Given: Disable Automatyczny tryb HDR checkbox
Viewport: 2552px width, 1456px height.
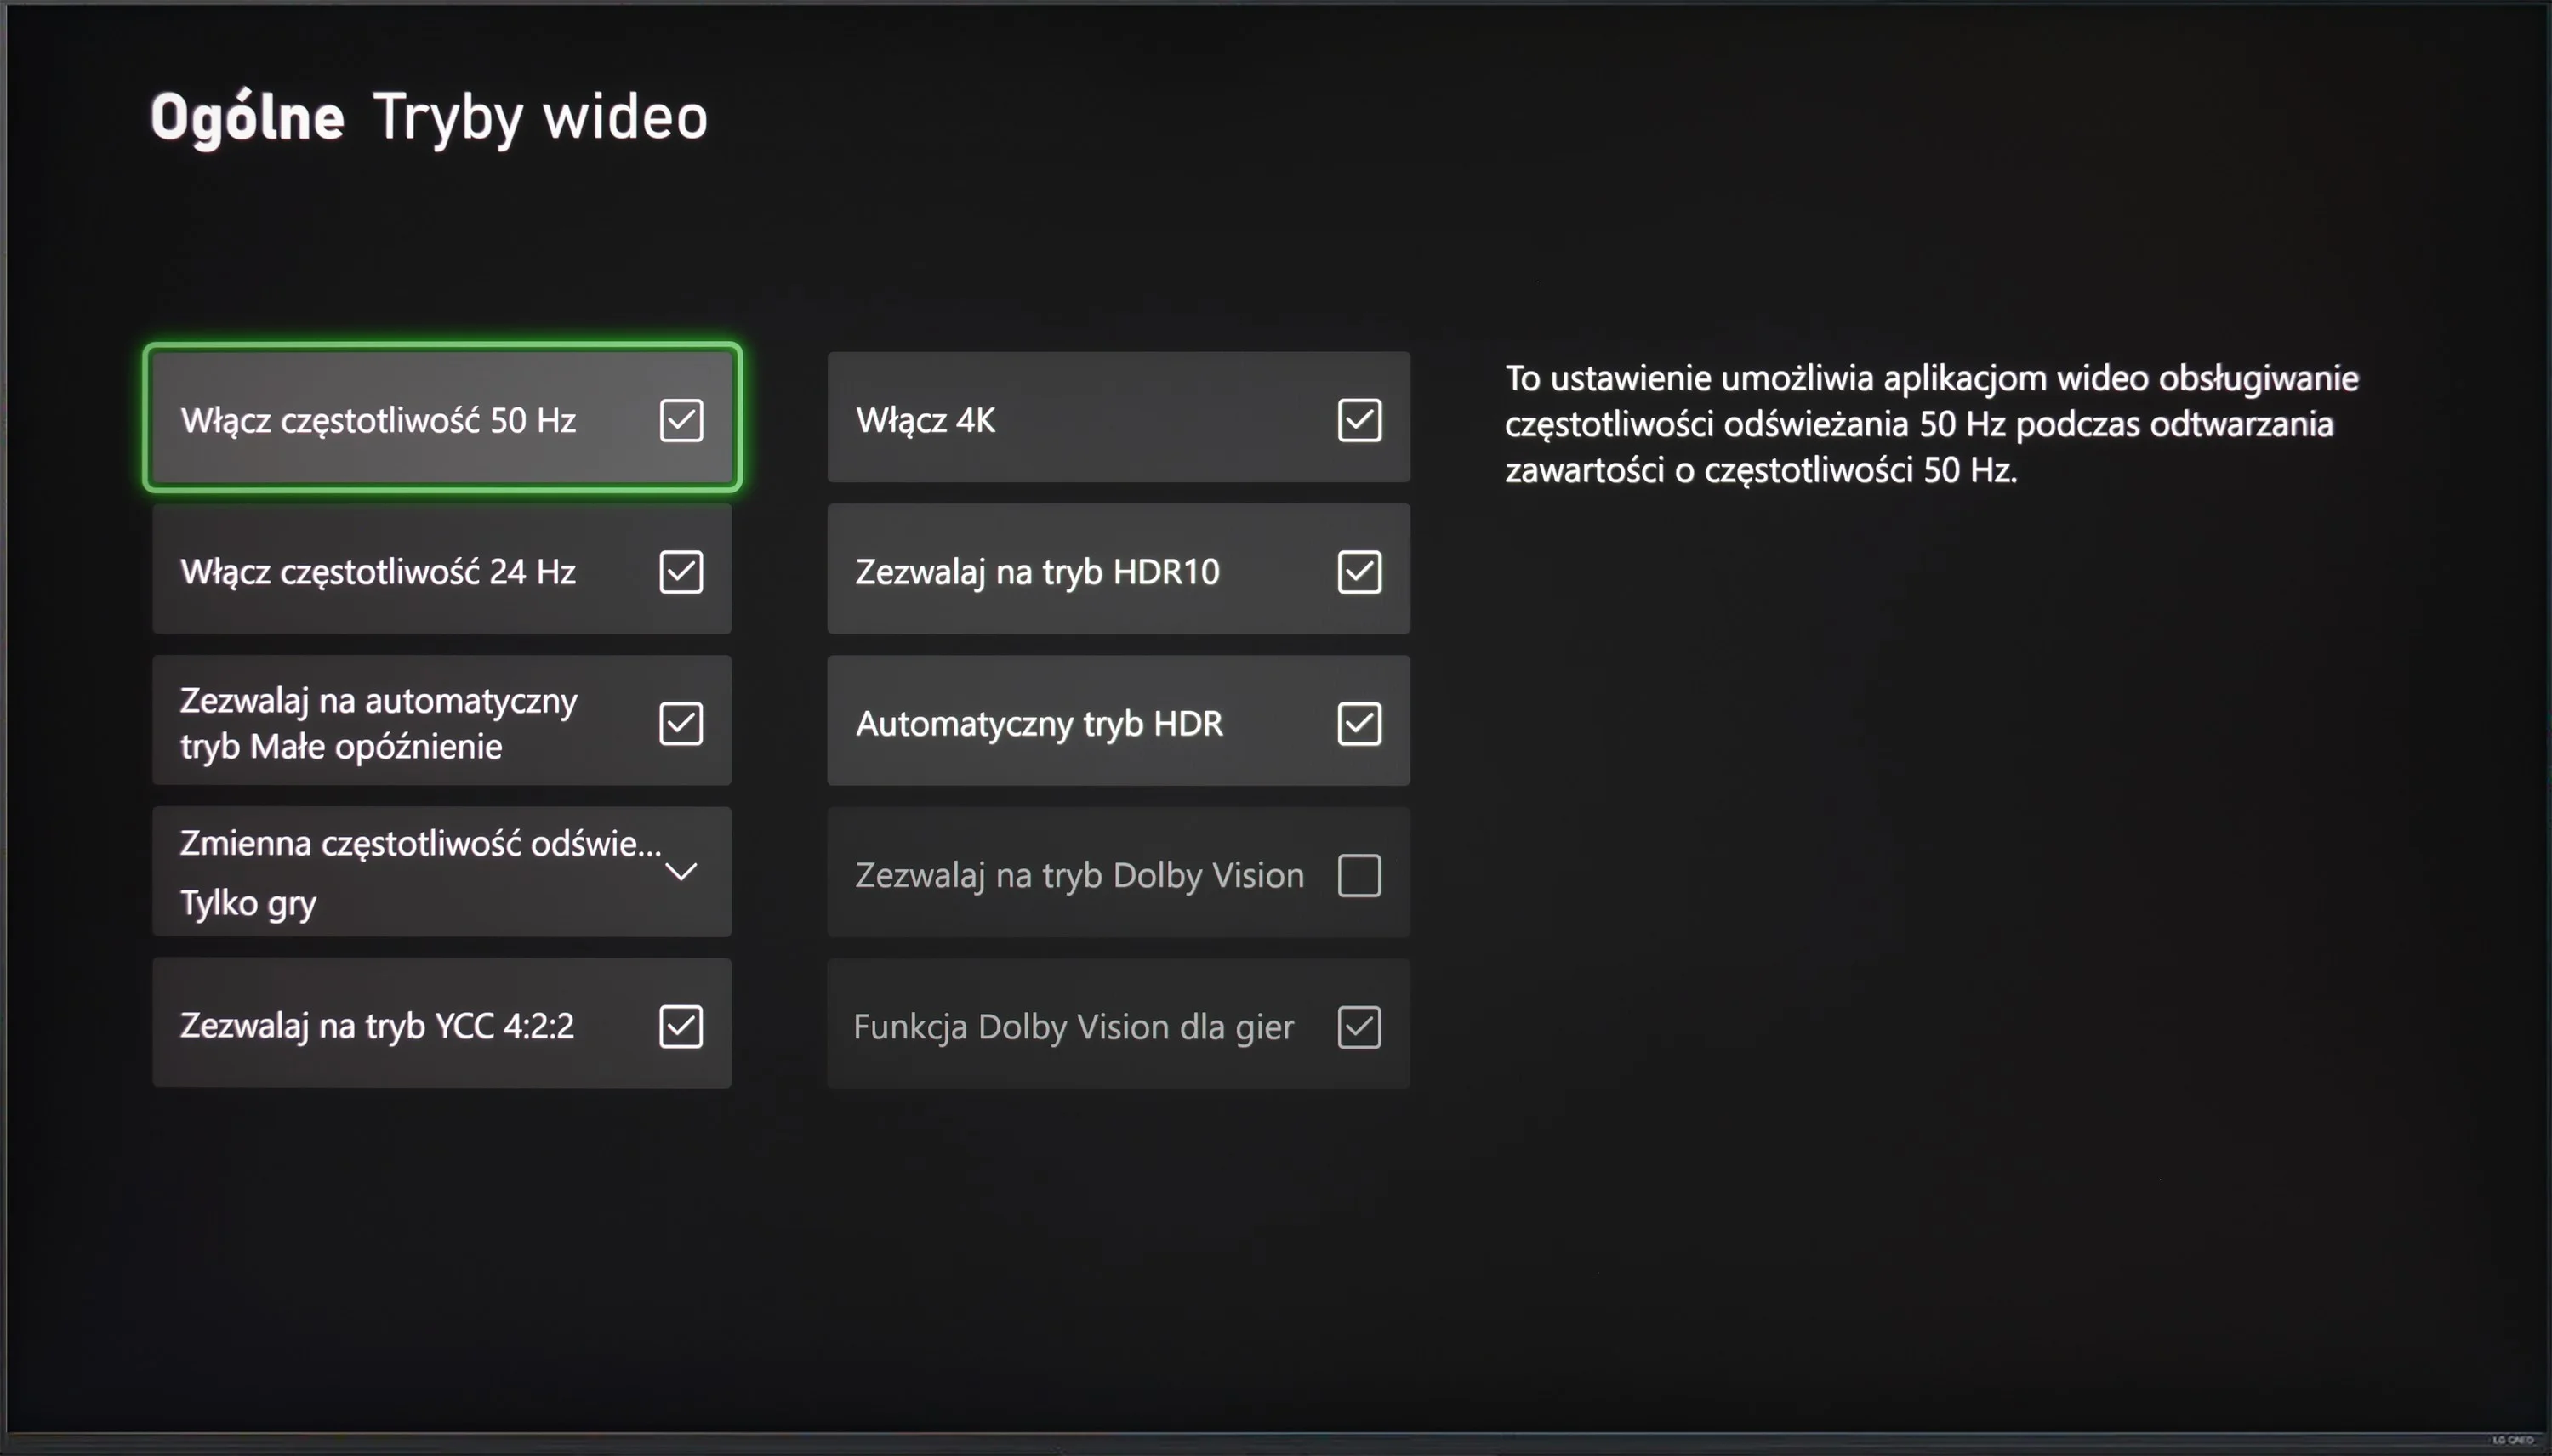Looking at the screenshot, I should [1359, 723].
